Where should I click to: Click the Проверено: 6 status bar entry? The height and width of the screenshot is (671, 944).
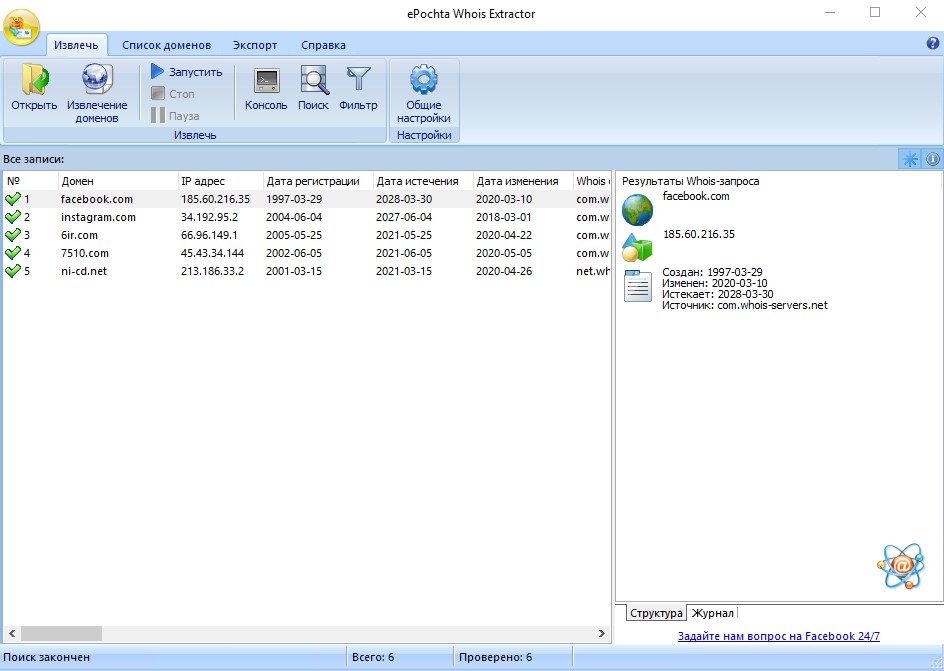pos(495,657)
